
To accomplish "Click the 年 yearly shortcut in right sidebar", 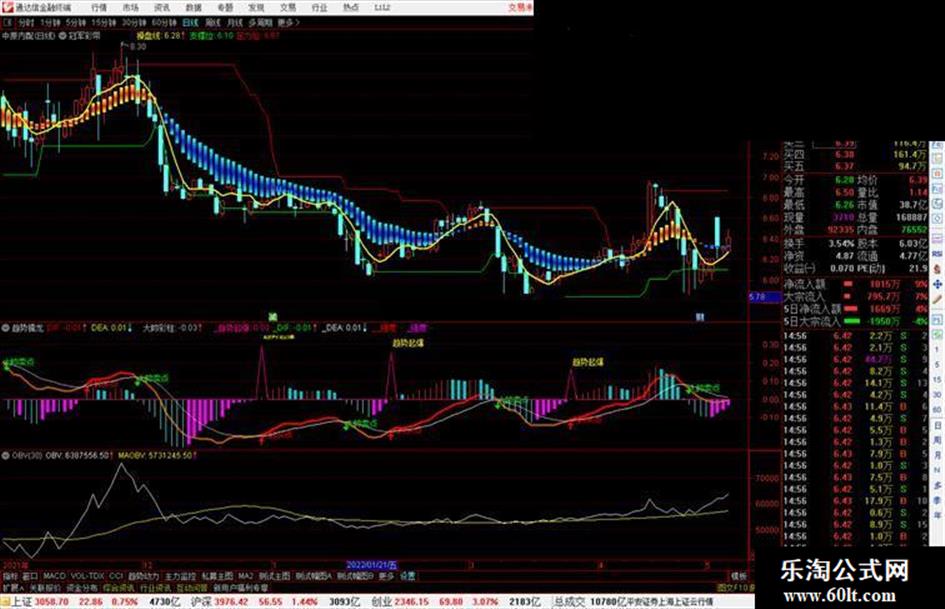I will [937, 516].
